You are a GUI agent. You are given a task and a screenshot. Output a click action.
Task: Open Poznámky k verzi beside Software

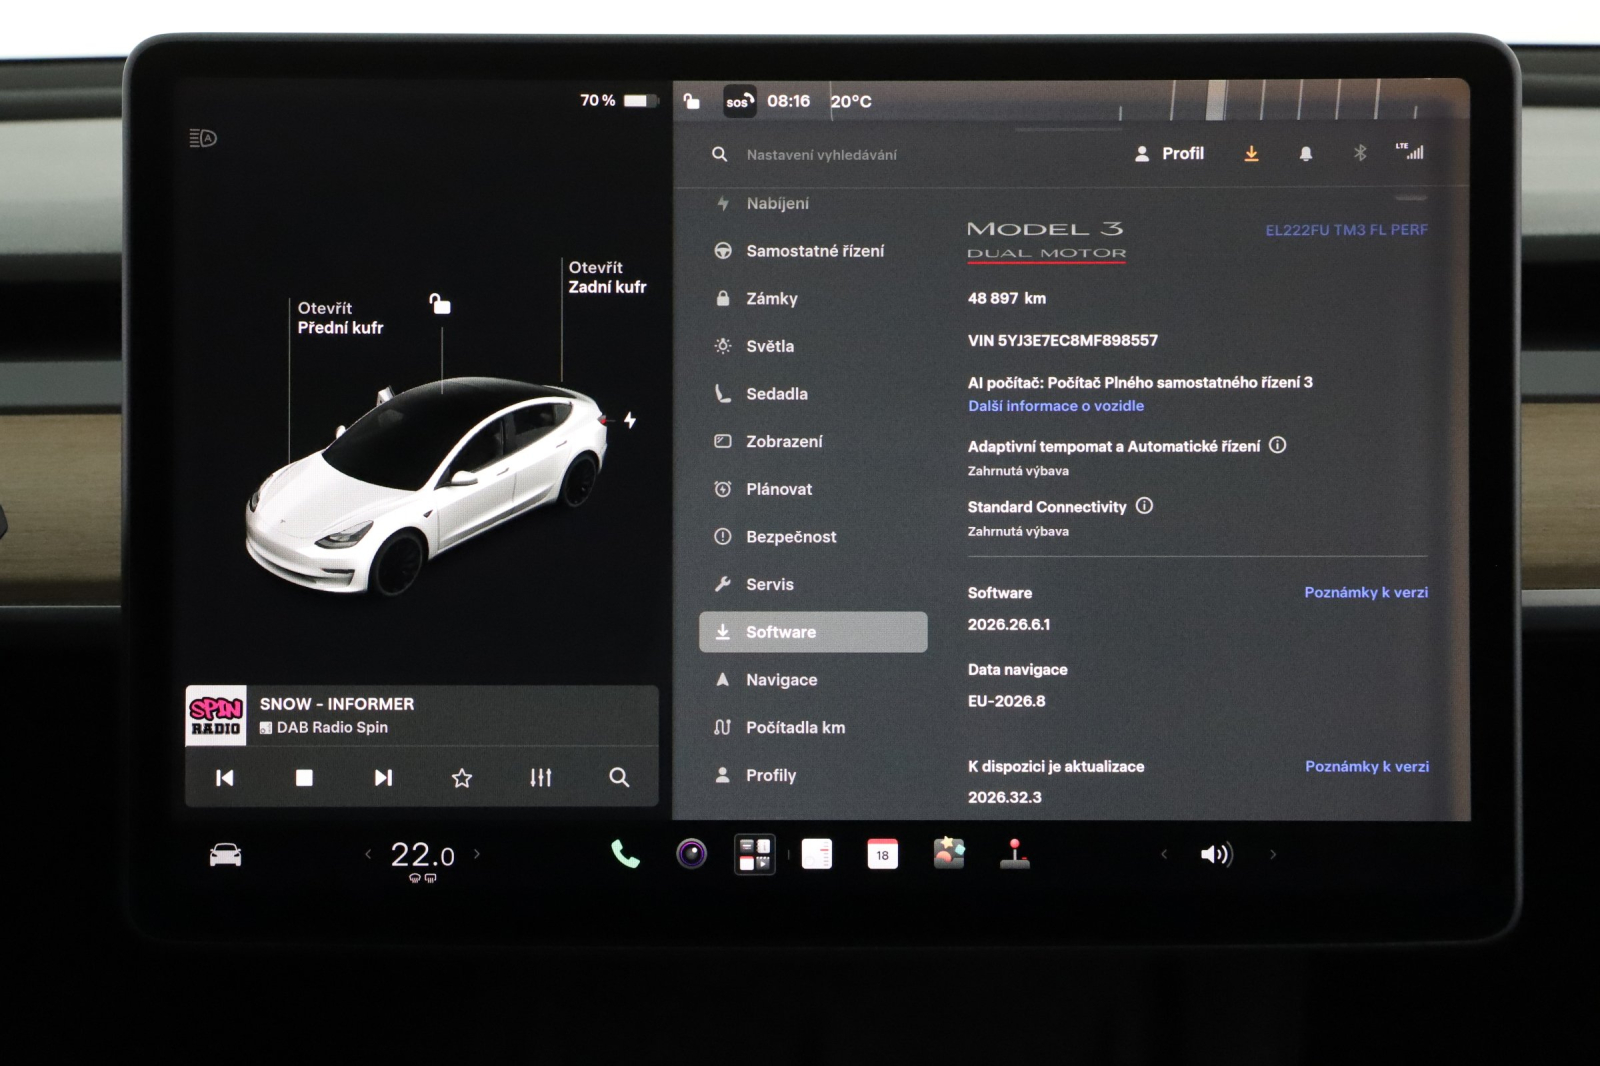pyautogui.click(x=1366, y=592)
